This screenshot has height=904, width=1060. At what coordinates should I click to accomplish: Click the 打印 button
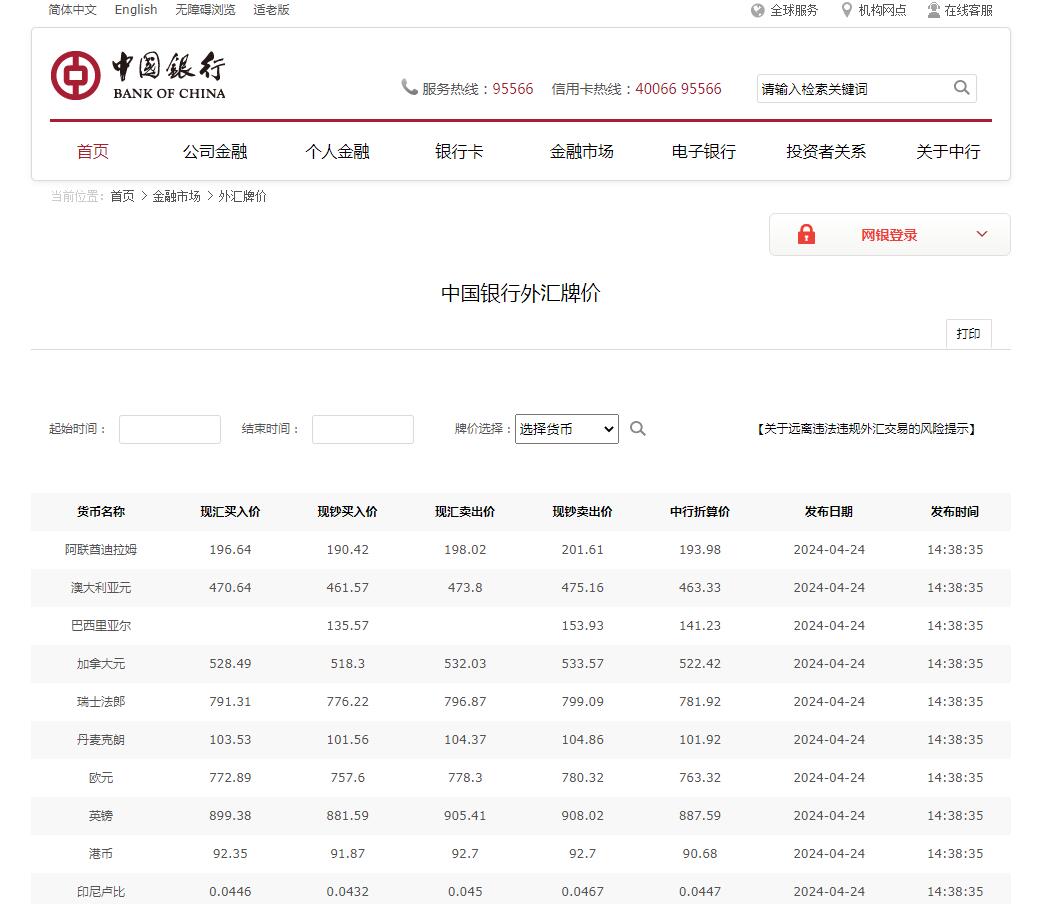point(967,333)
